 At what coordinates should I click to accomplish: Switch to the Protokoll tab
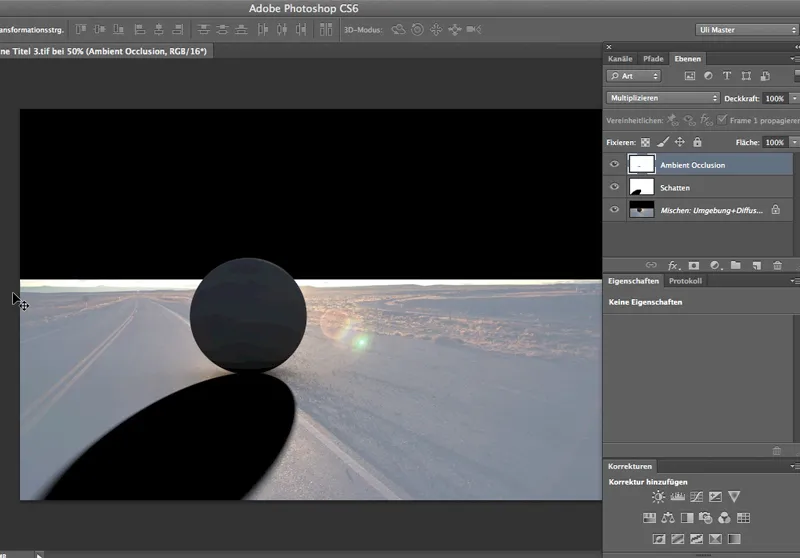tap(685, 281)
